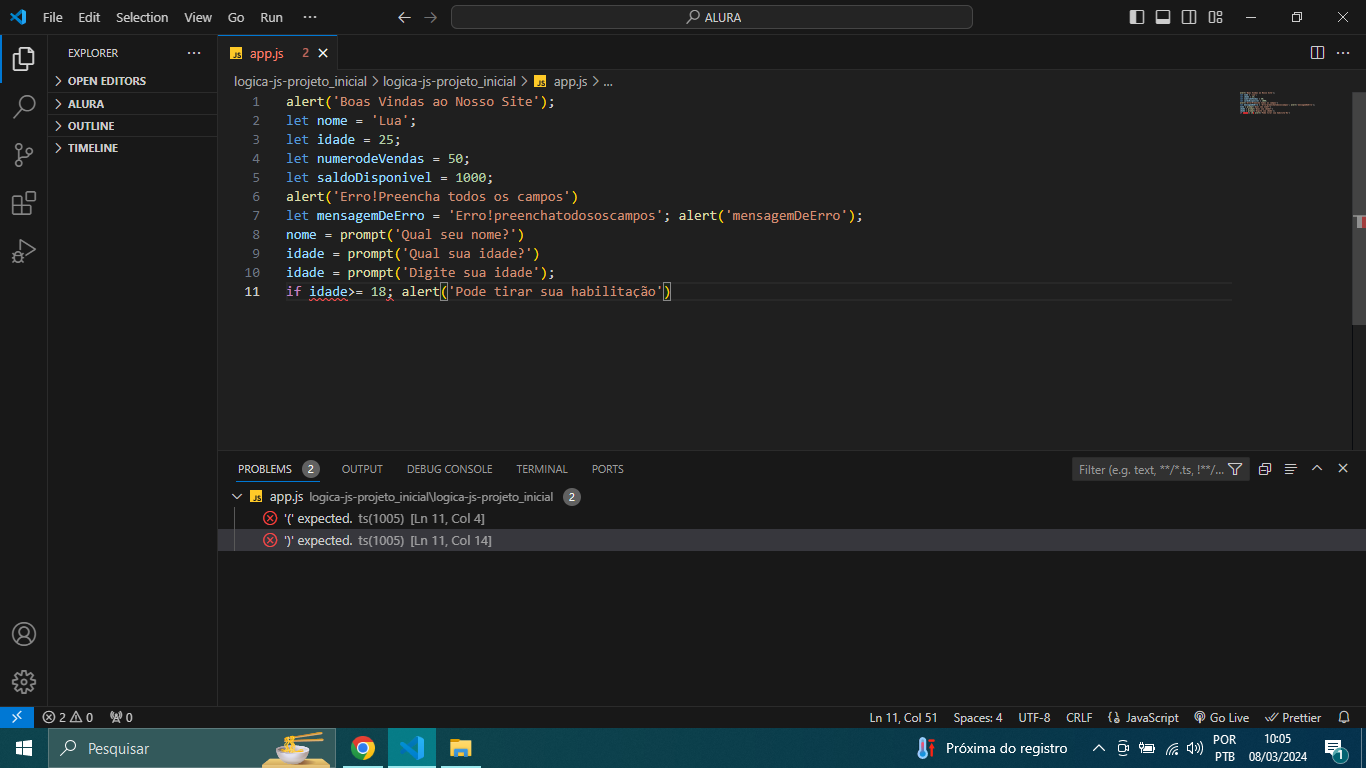
Task: Open File Explorer from the taskbar
Action: click(460, 748)
